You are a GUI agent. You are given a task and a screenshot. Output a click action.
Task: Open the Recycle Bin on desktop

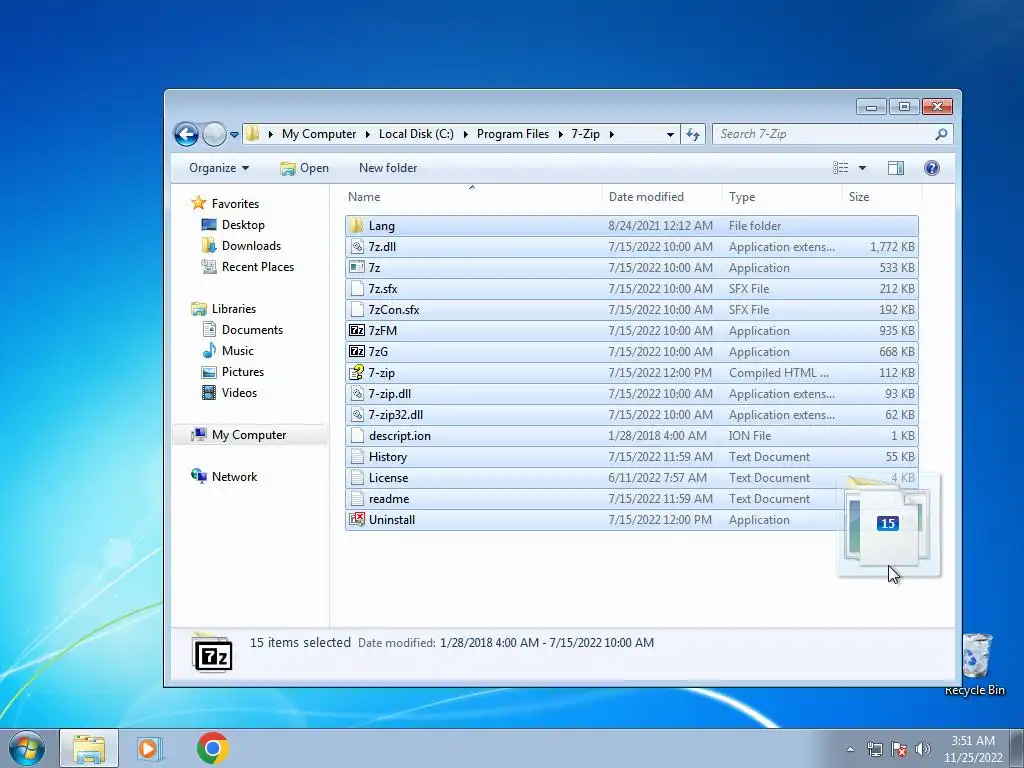pos(976,664)
